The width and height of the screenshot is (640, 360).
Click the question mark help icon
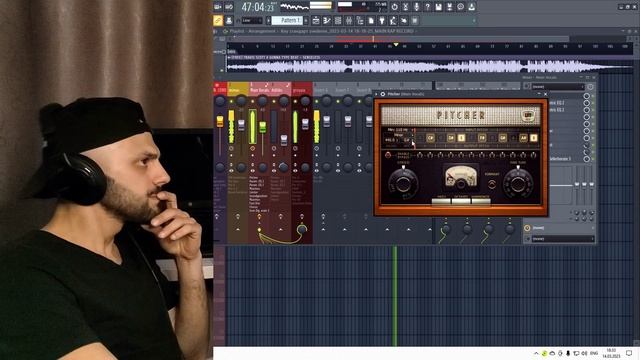point(427,7)
